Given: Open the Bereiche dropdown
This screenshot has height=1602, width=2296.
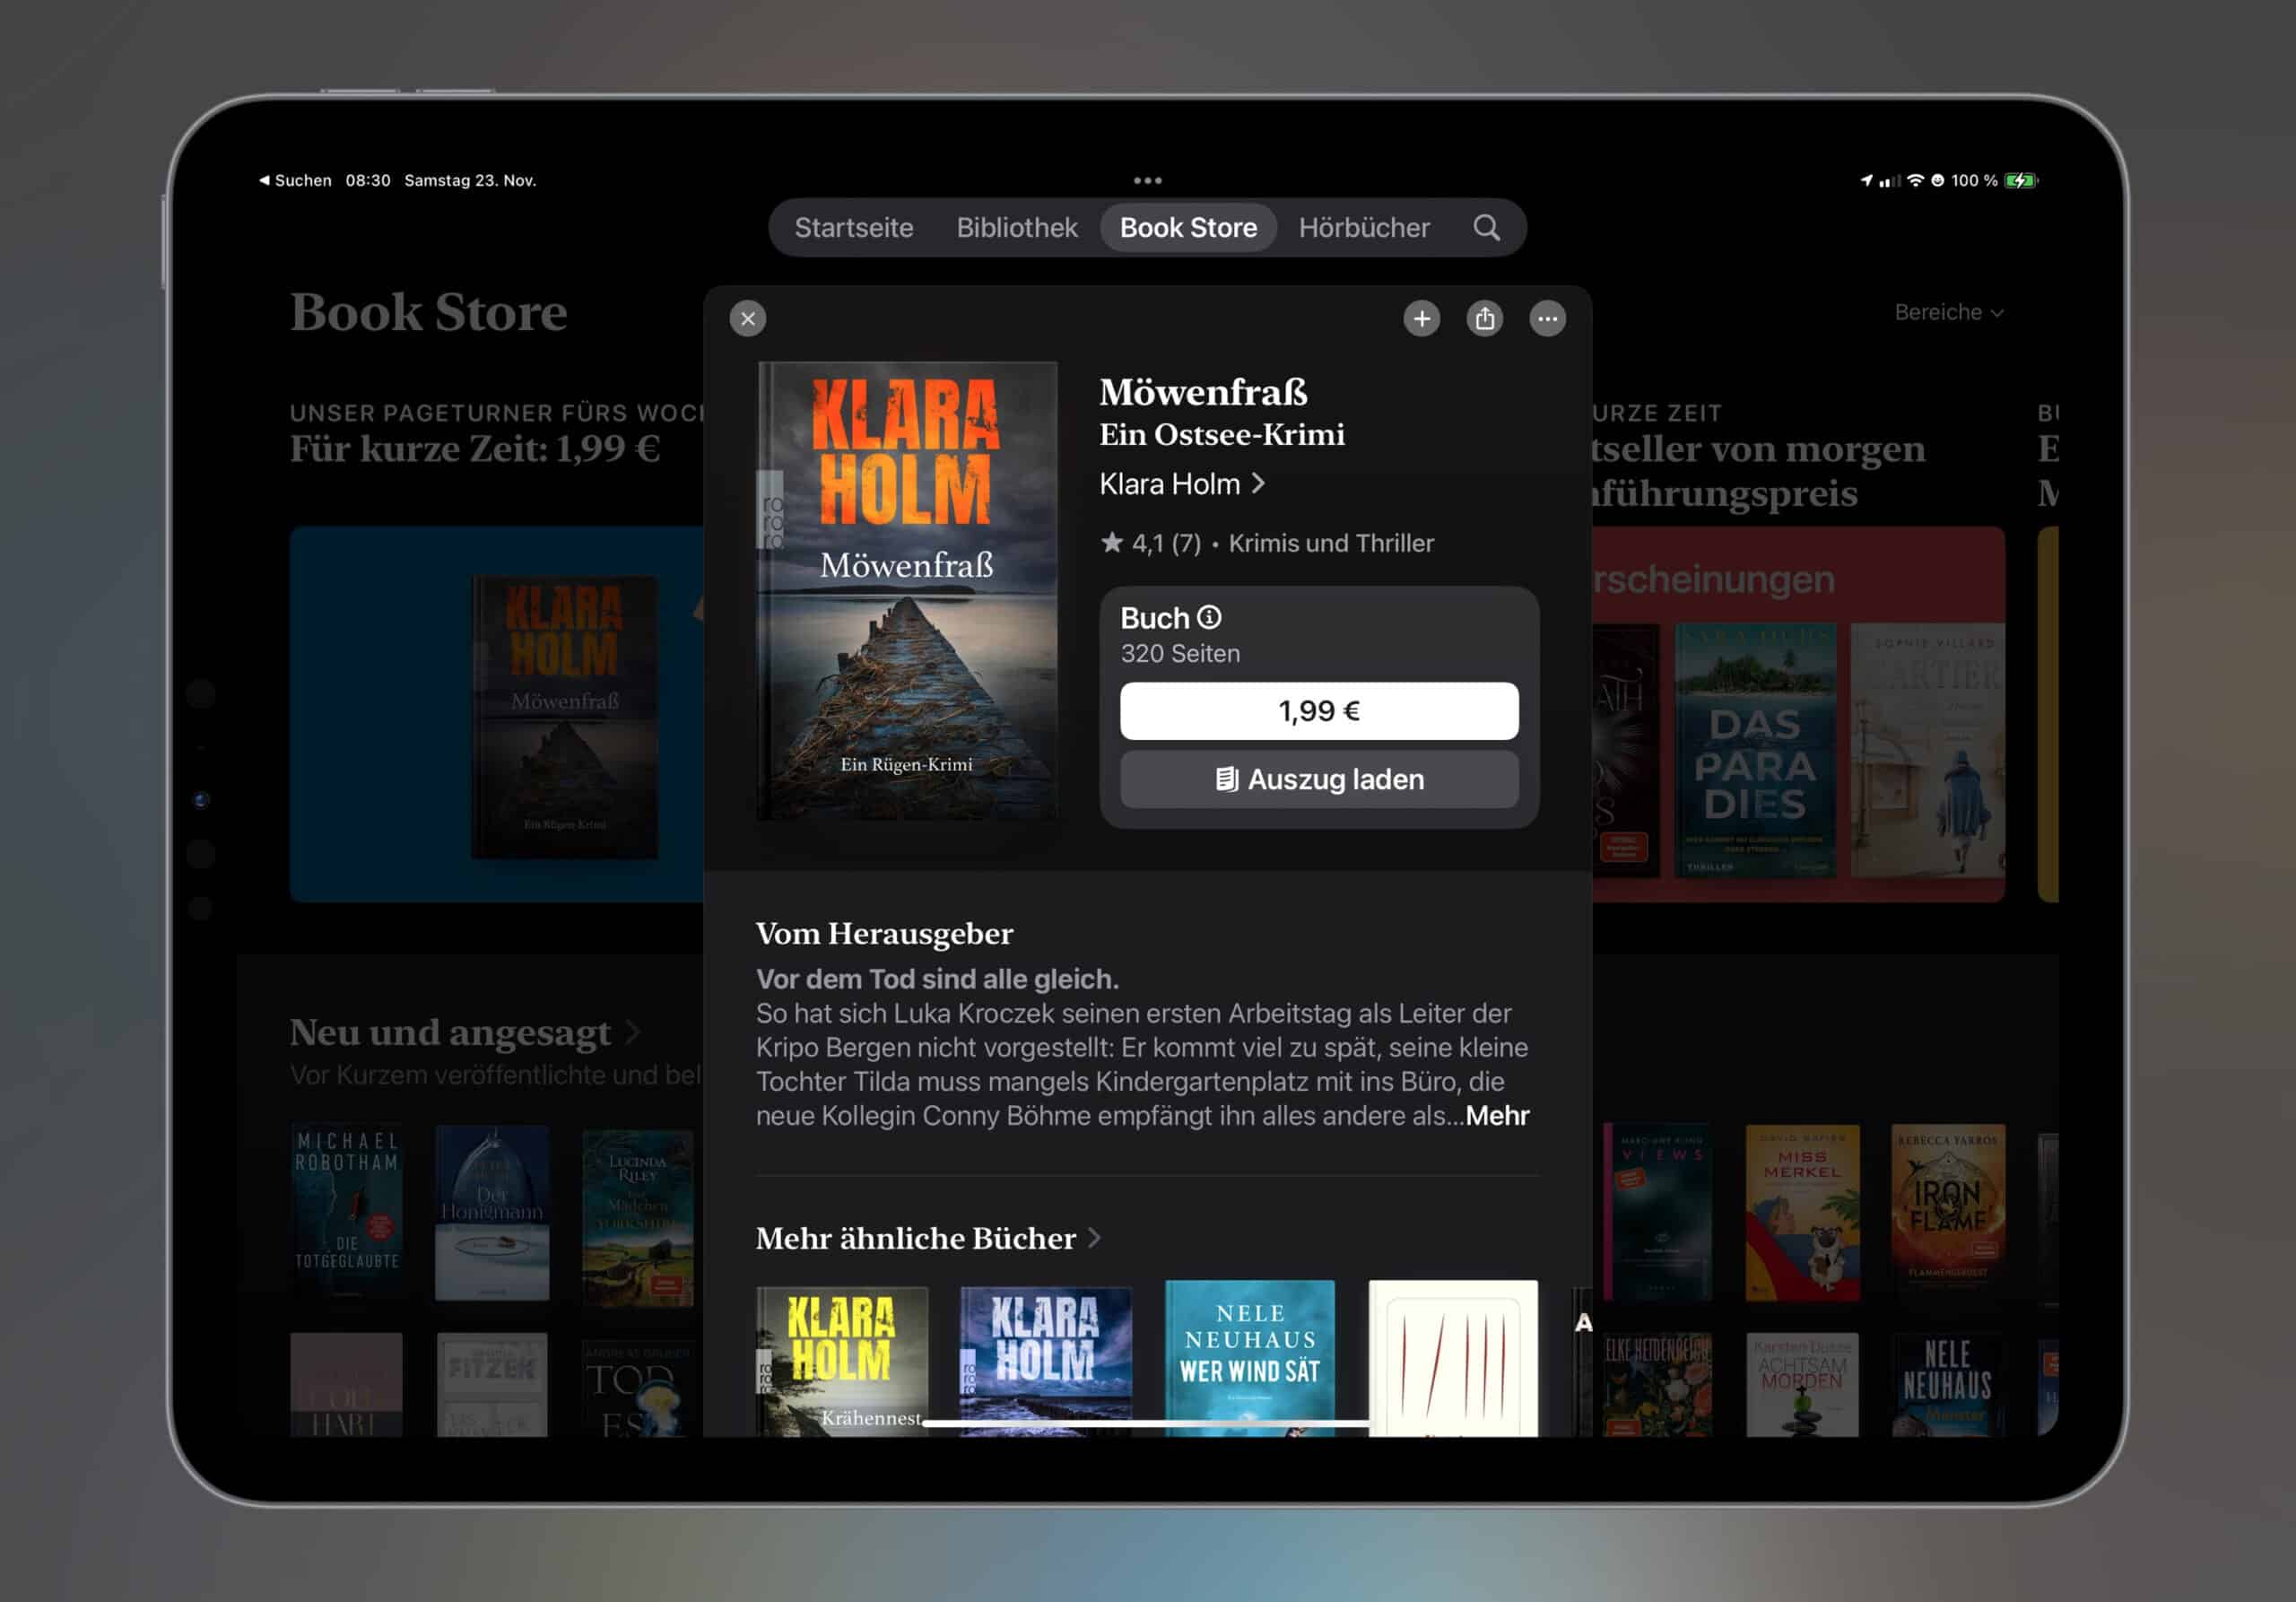Looking at the screenshot, I should pos(1948,312).
